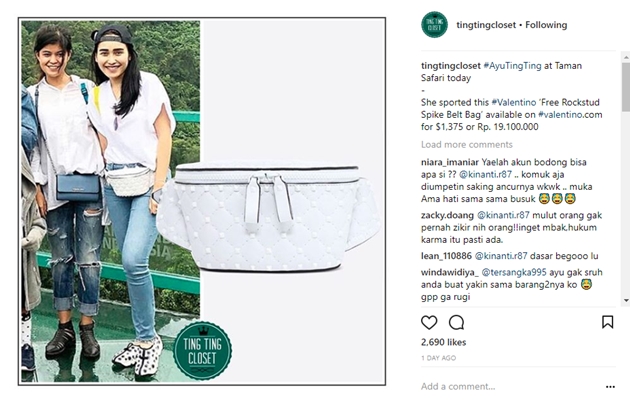Open zacky.doang commenter profile
This screenshot has width=630, height=403.
447,215
